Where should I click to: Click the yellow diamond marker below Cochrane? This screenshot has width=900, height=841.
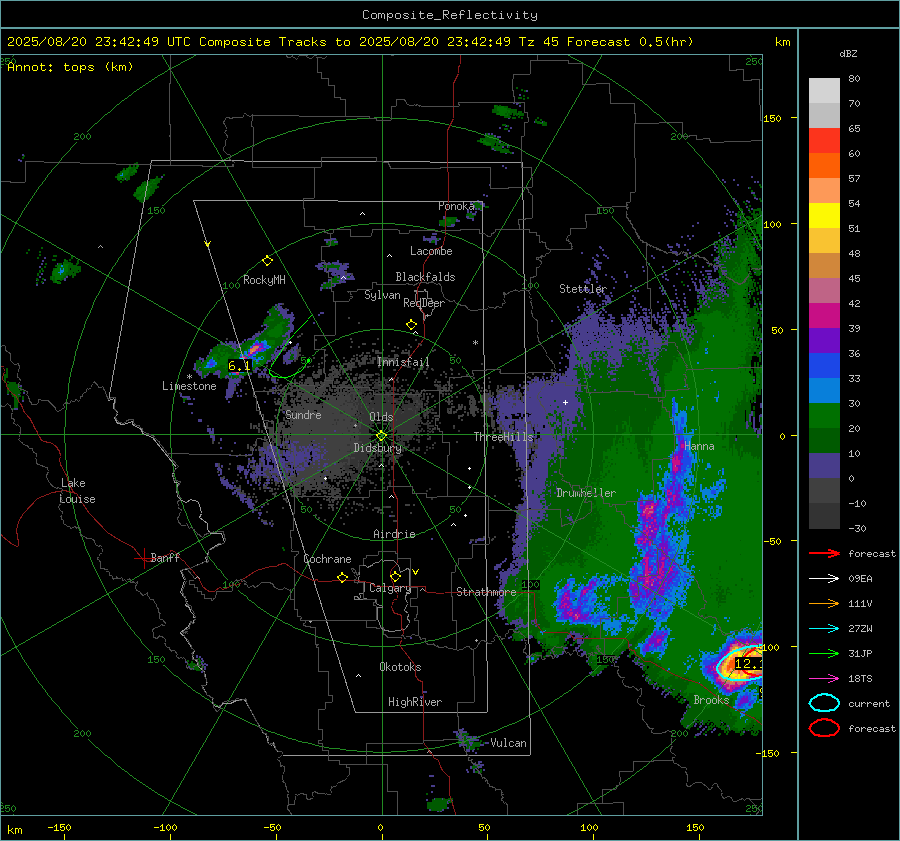pos(343,578)
